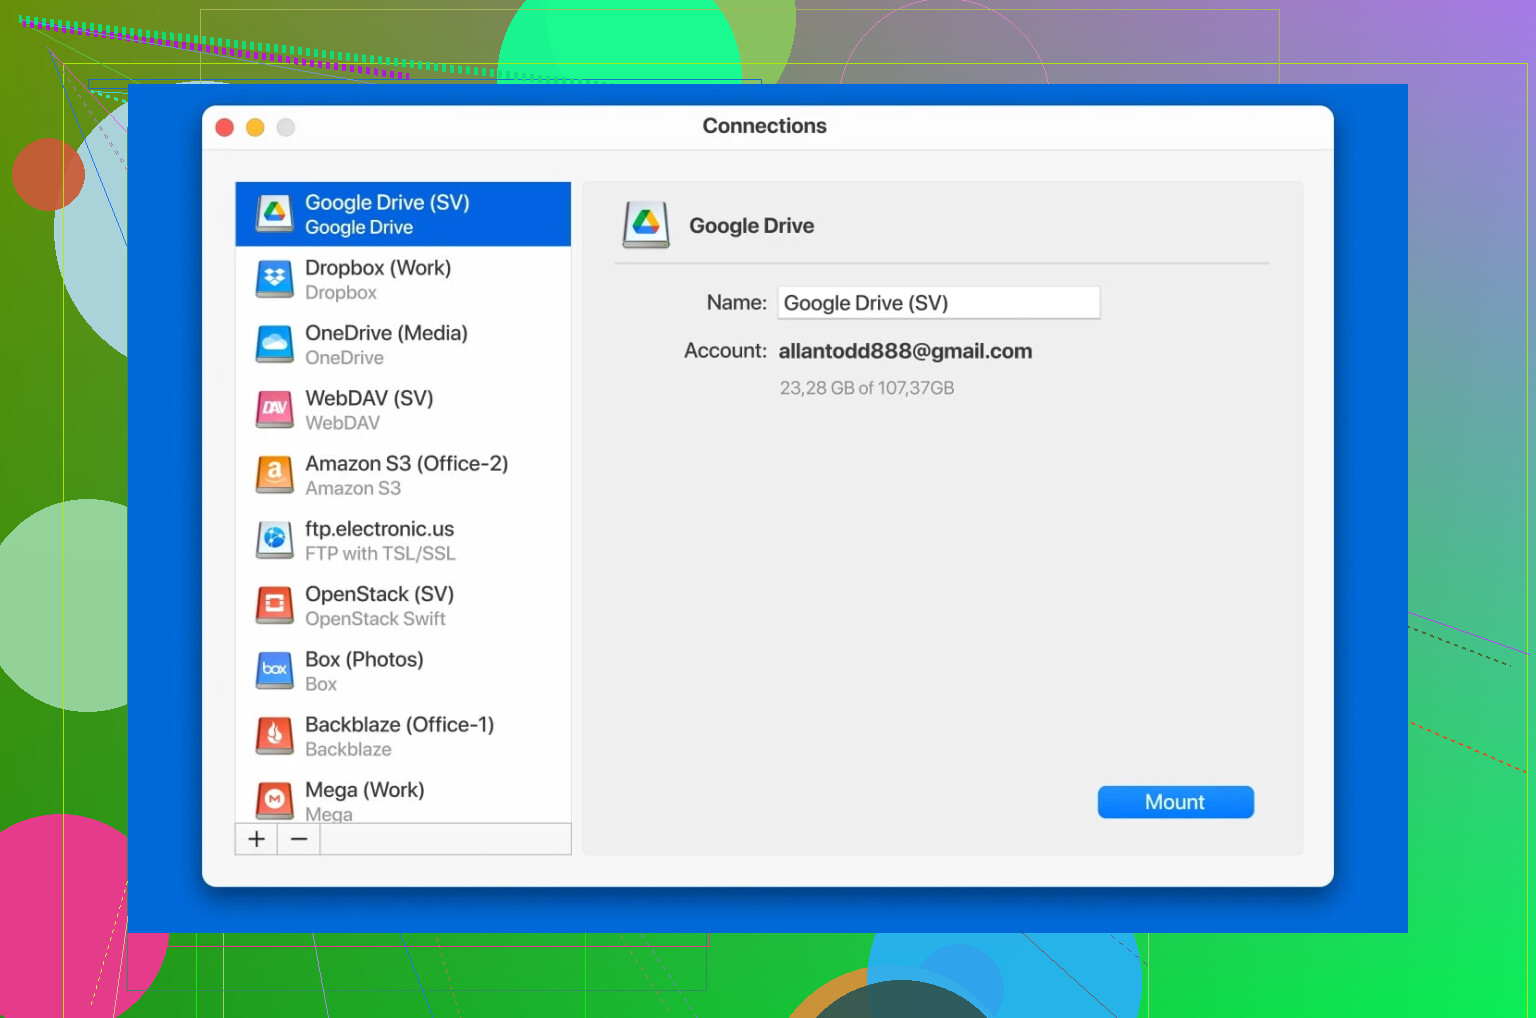Click the OneDrive (Media) cloud icon
Image resolution: width=1536 pixels, height=1018 pixels.
pyautogui.click(x=274, y=344)
